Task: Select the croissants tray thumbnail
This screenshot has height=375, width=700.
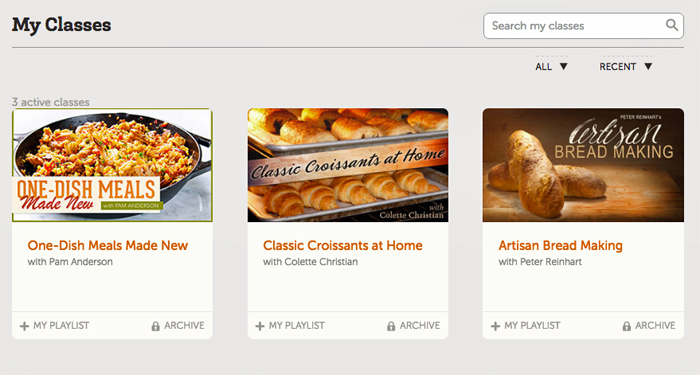Action: pos(348,165)
